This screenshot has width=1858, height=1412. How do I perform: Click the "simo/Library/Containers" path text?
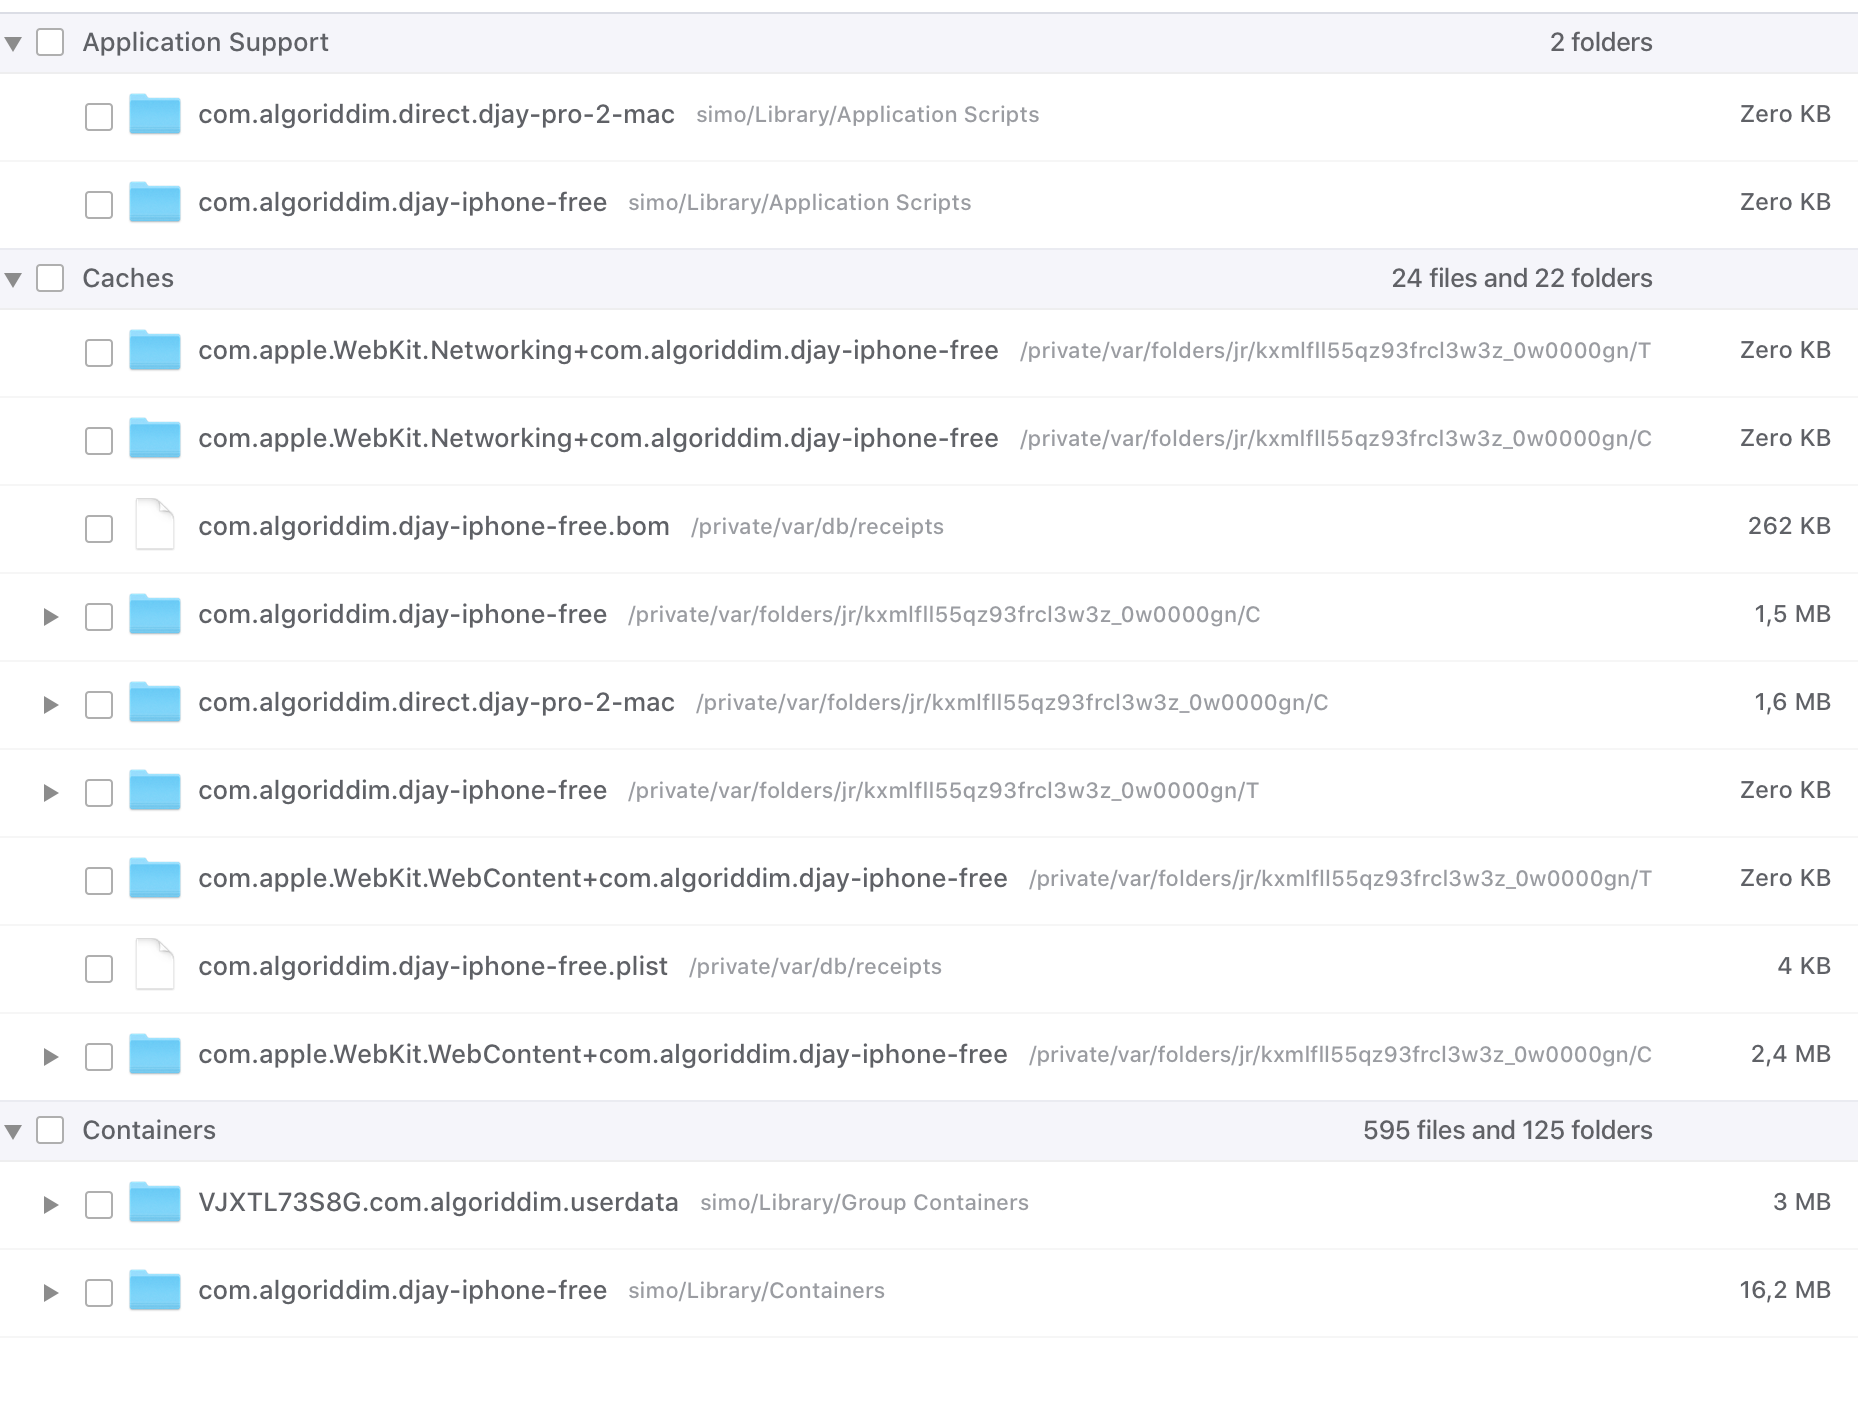click(x=756, y=1290)
